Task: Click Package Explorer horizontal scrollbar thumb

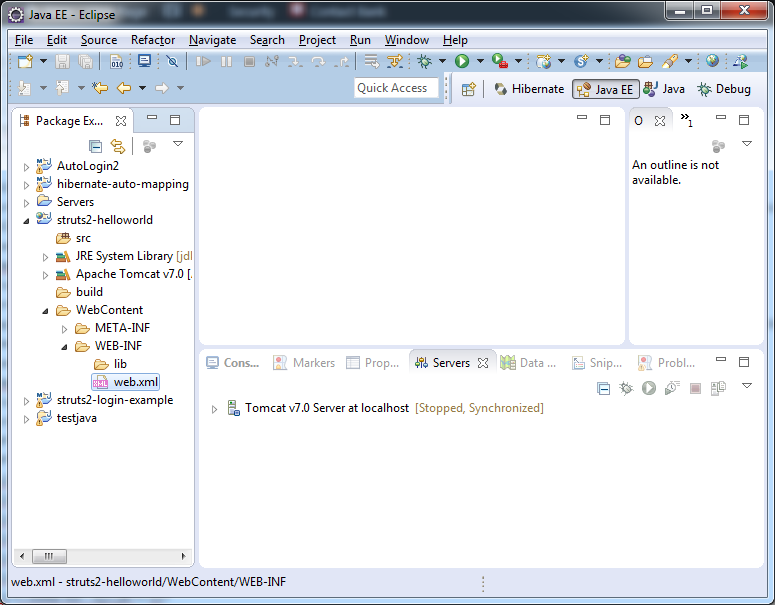Action: (49, 556)
